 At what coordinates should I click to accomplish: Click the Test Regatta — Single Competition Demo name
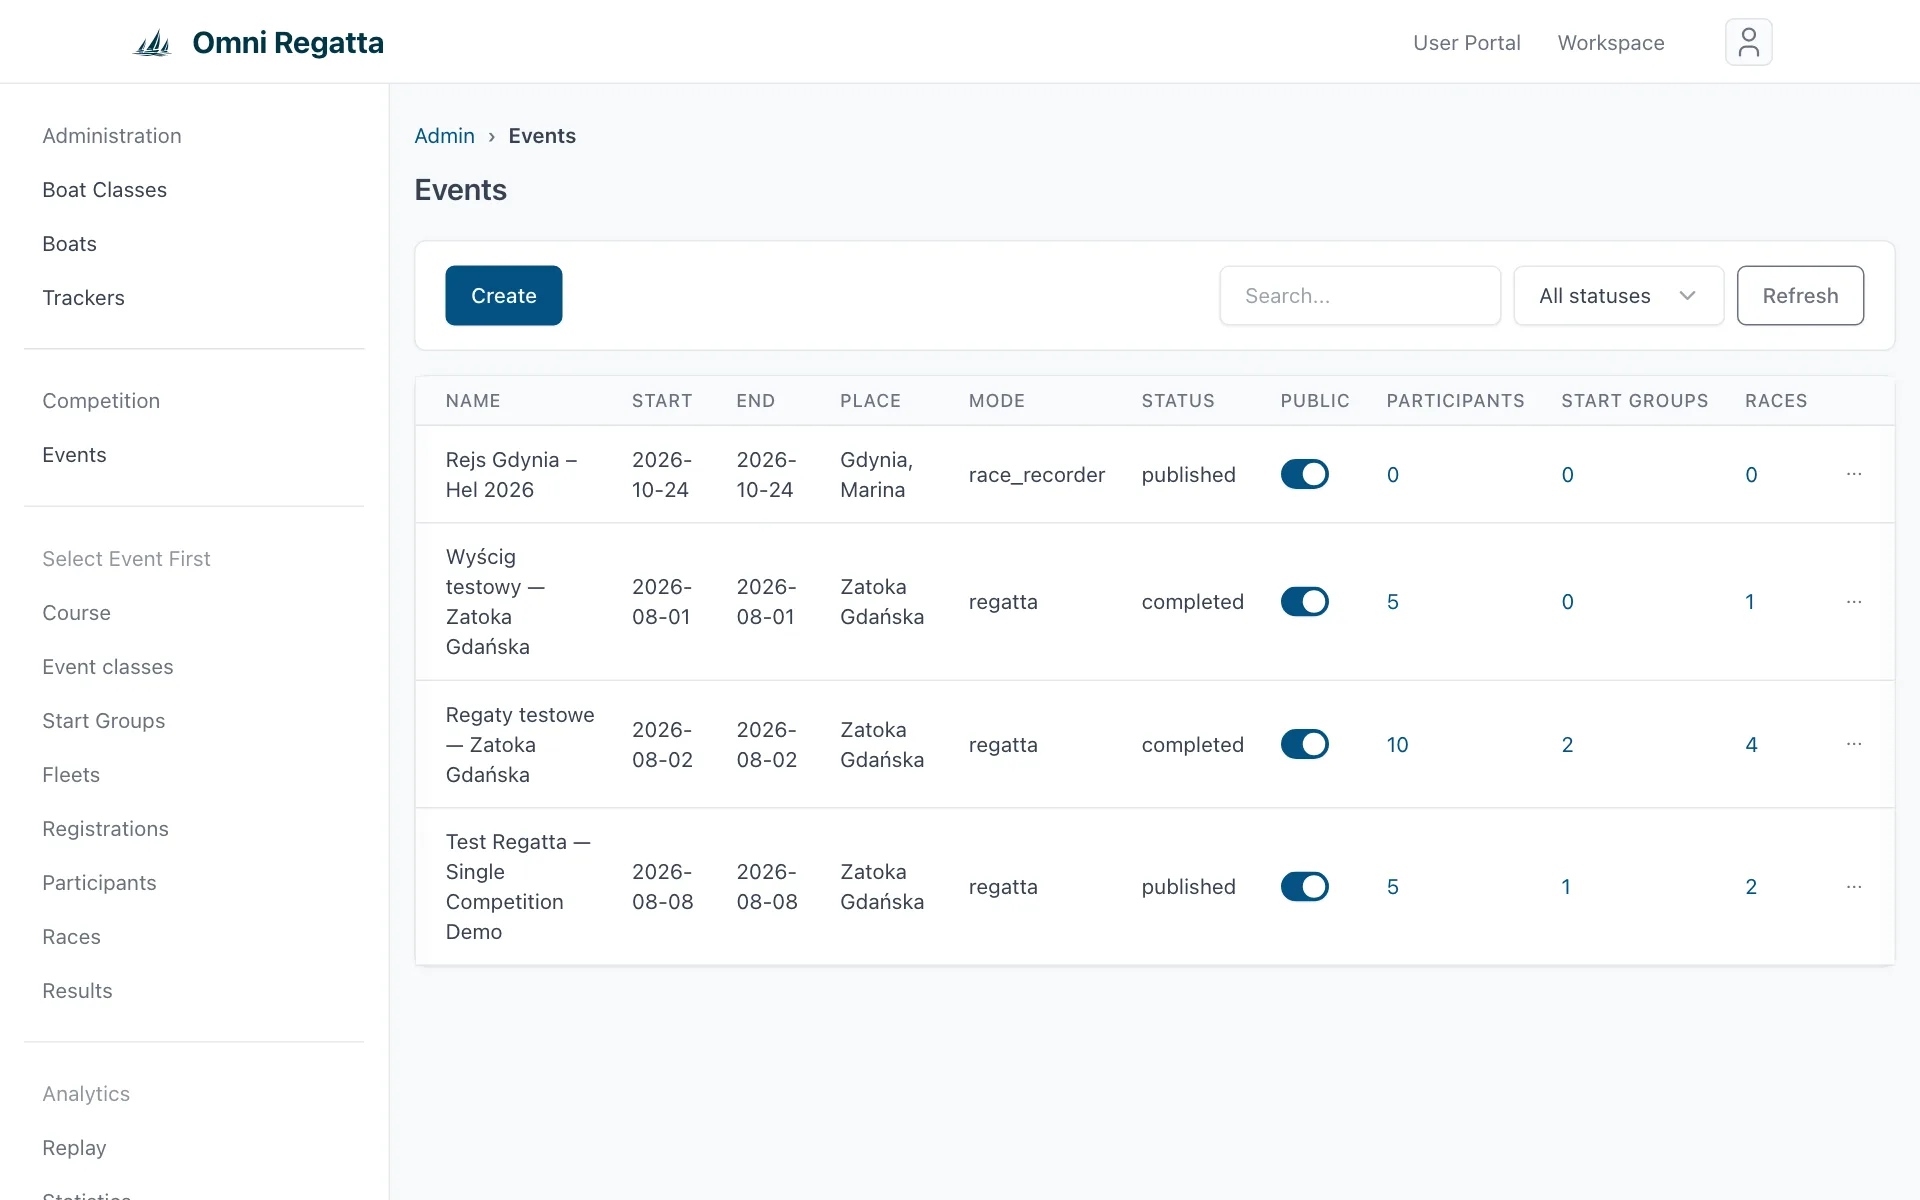point(518,887)
